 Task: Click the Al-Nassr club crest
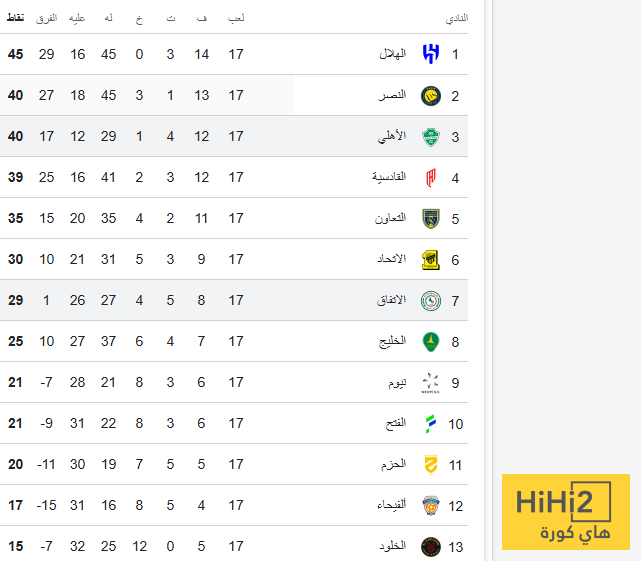pyautogui.click(x=430, y=95)
